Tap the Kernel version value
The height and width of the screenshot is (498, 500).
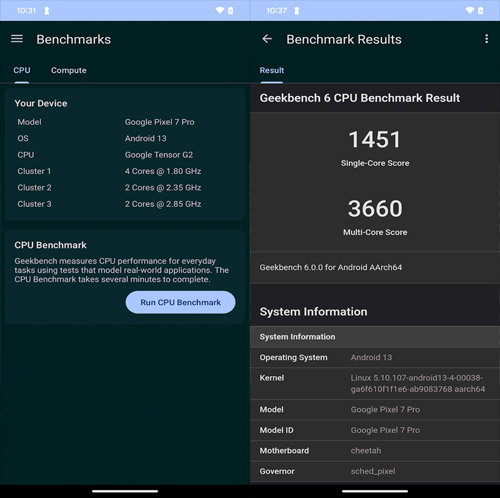coord(417,383)
